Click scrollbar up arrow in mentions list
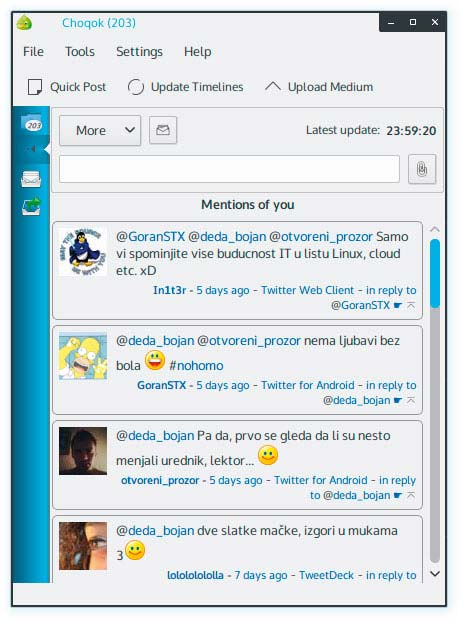Image resolution: width=461 pixels, height=628 pixels. tap(435, 229)
